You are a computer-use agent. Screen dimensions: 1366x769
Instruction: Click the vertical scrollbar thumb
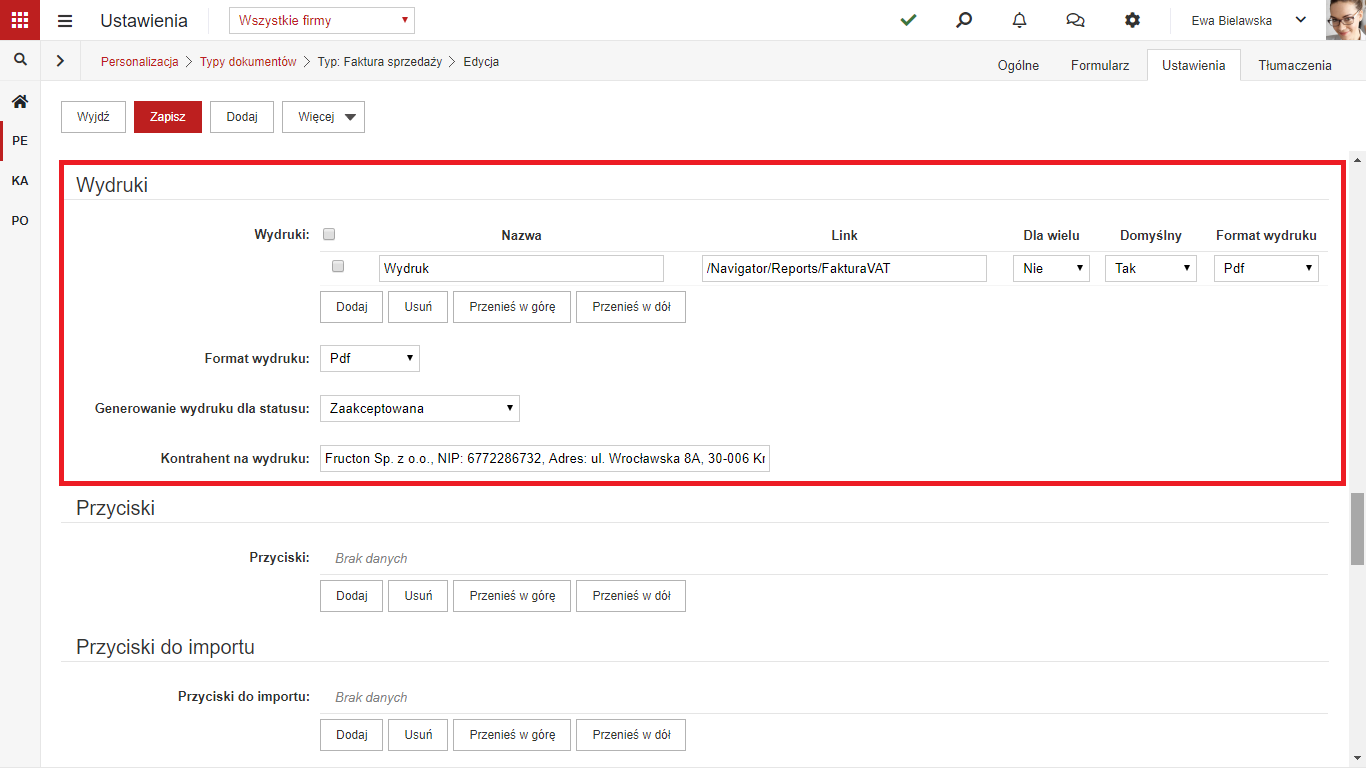[1357, 529]
